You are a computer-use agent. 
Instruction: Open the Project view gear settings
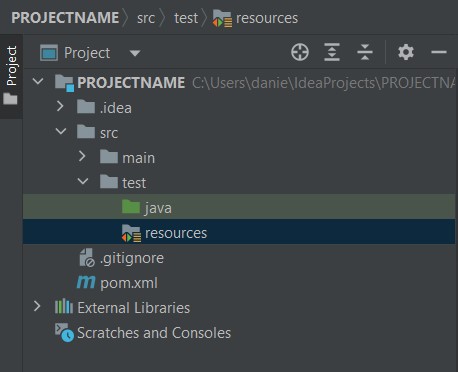406,52
